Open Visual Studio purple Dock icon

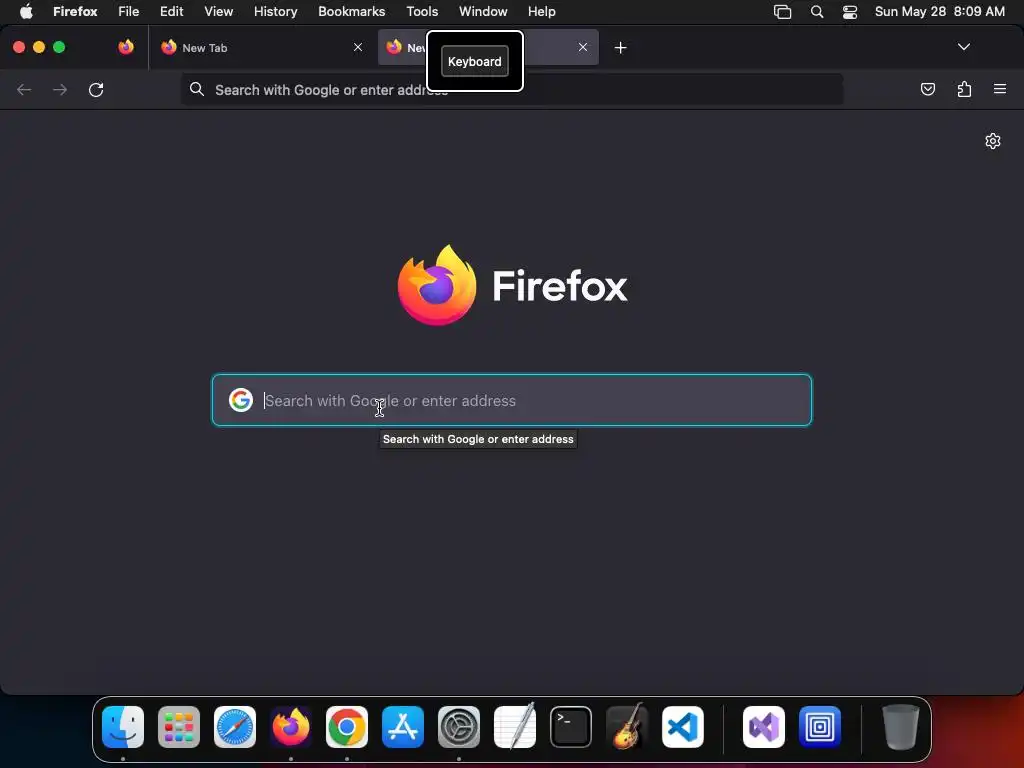(x=764, y=726)
